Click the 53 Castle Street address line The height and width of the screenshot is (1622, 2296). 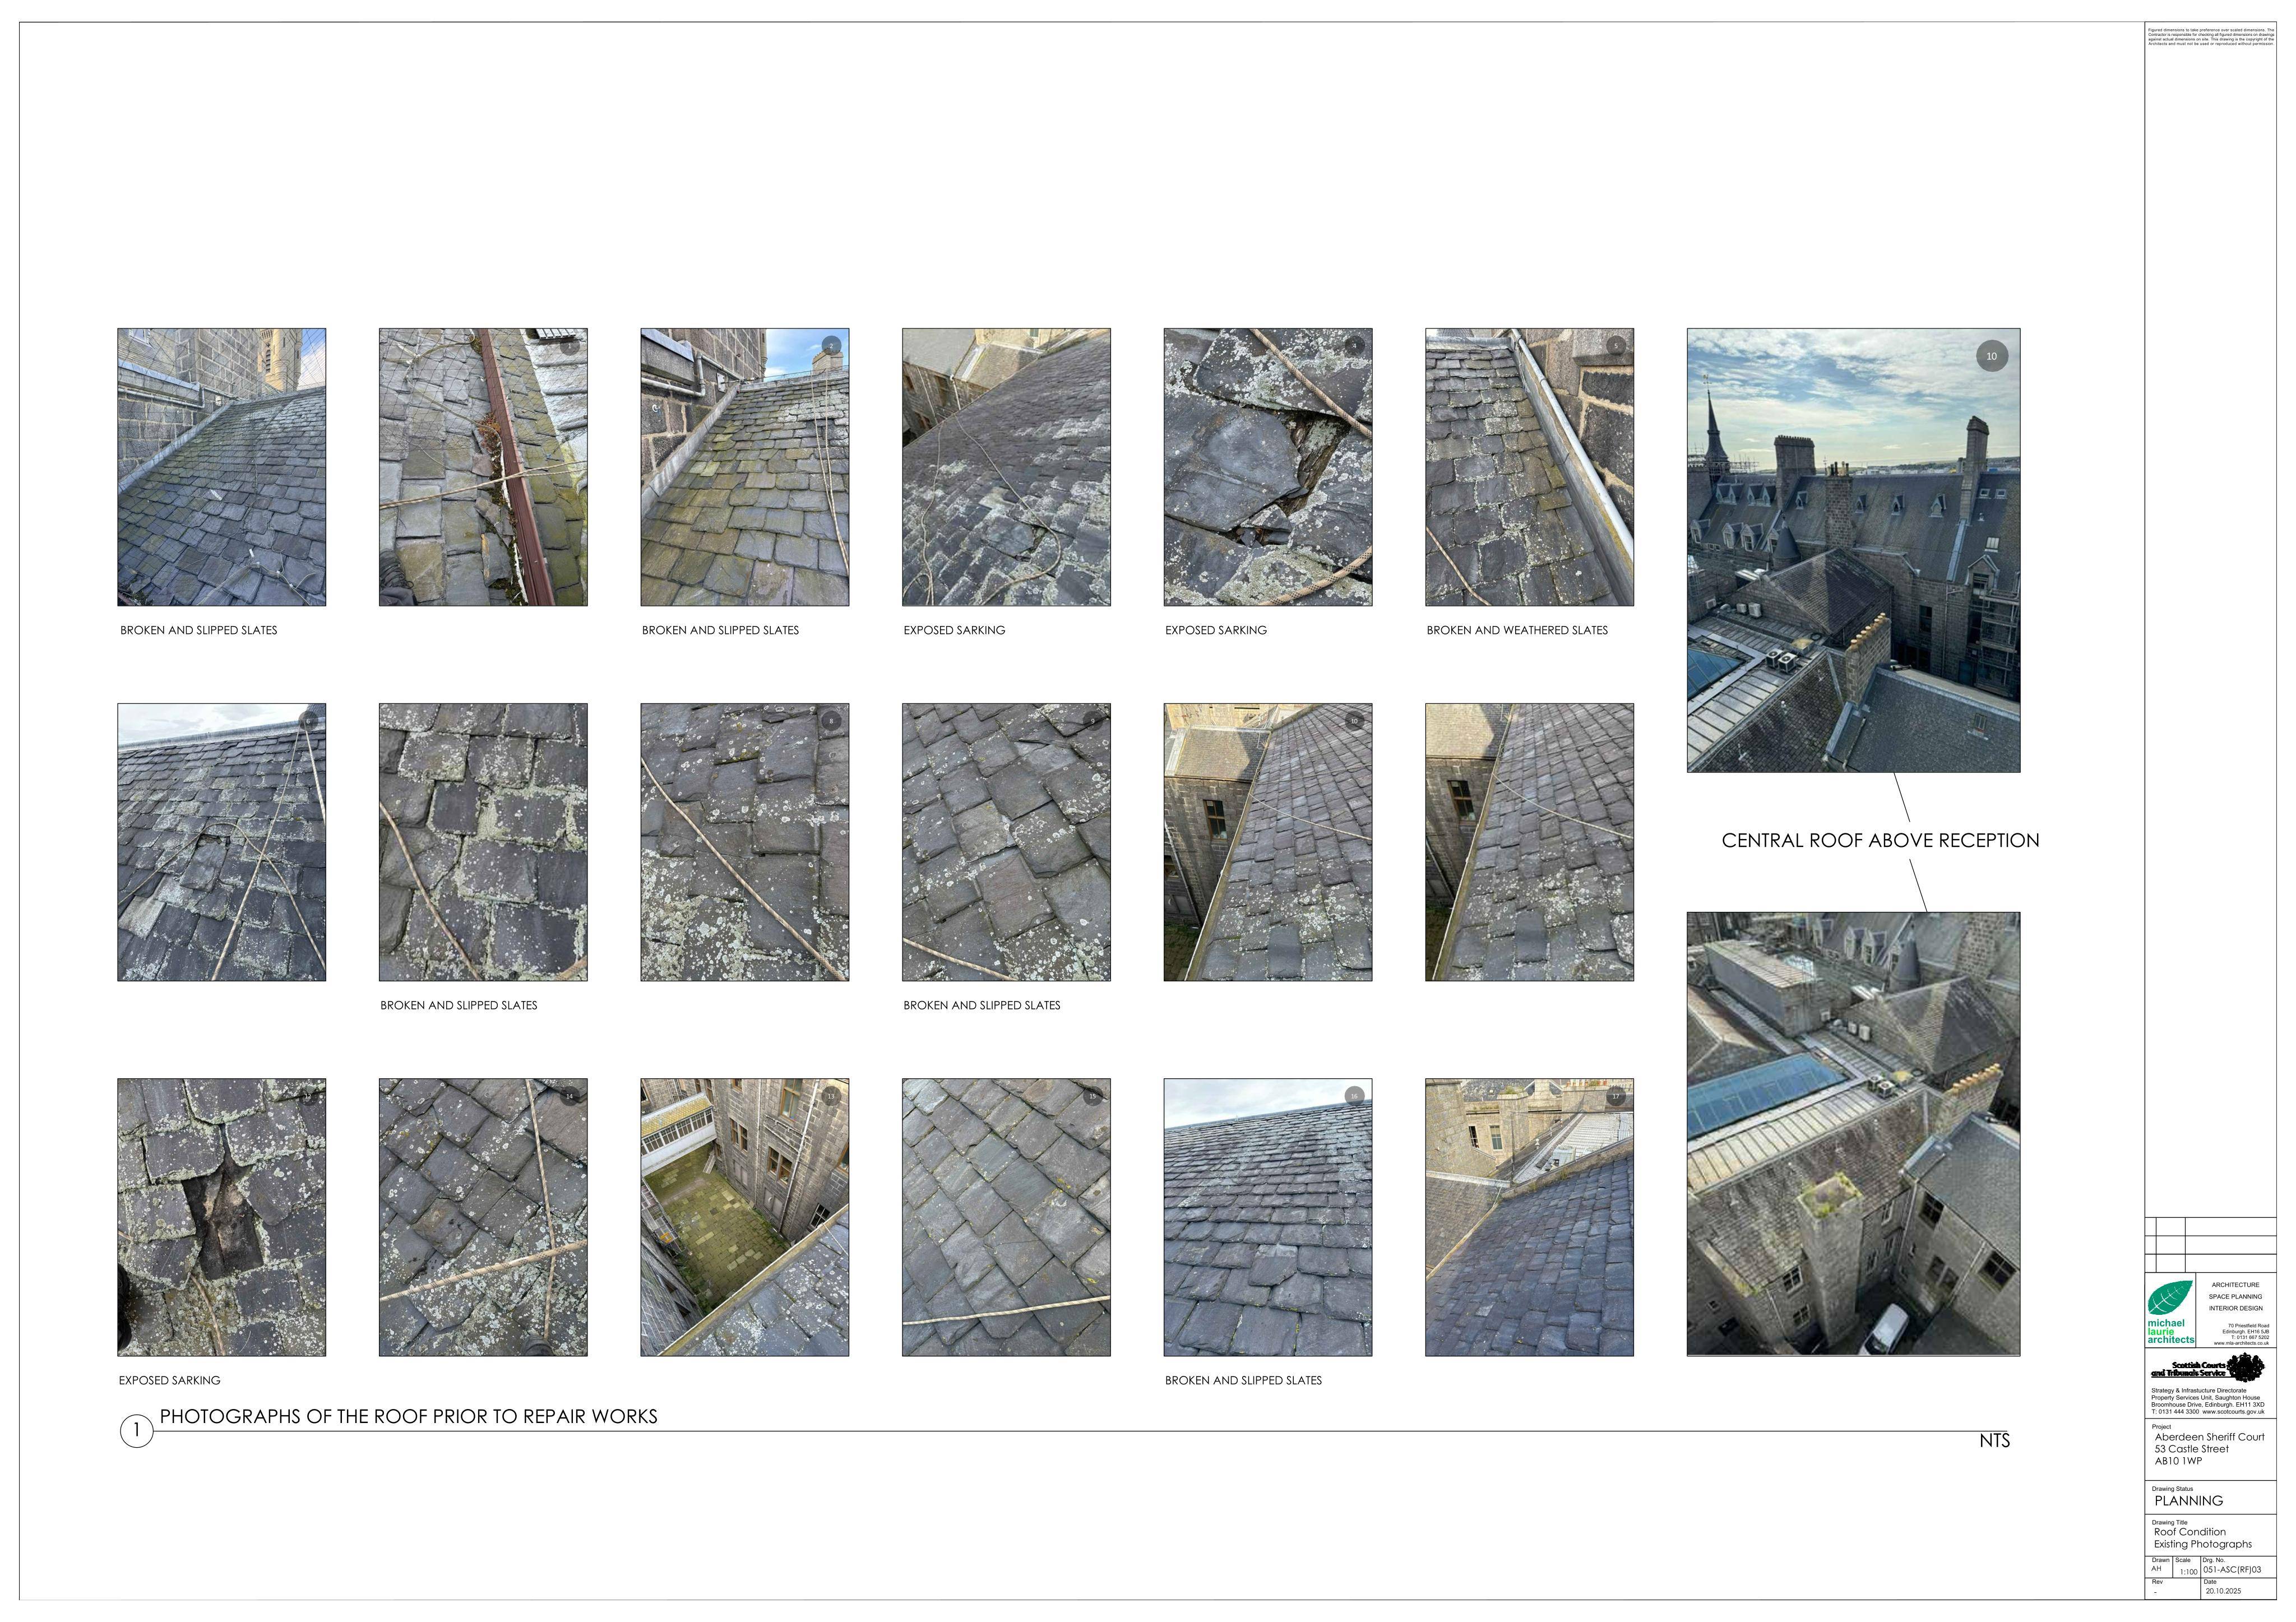pos(2192,1449)
